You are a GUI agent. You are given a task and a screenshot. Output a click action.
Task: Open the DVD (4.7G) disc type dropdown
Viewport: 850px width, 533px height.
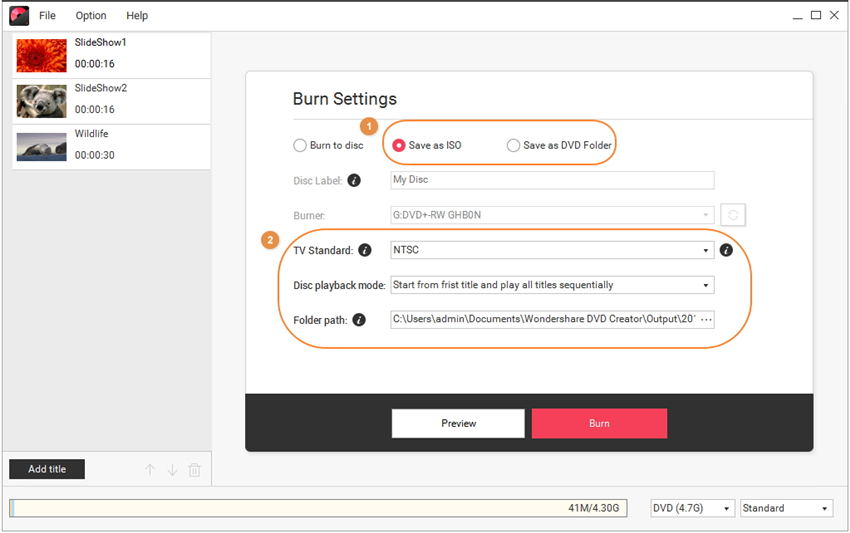point(693,508)
